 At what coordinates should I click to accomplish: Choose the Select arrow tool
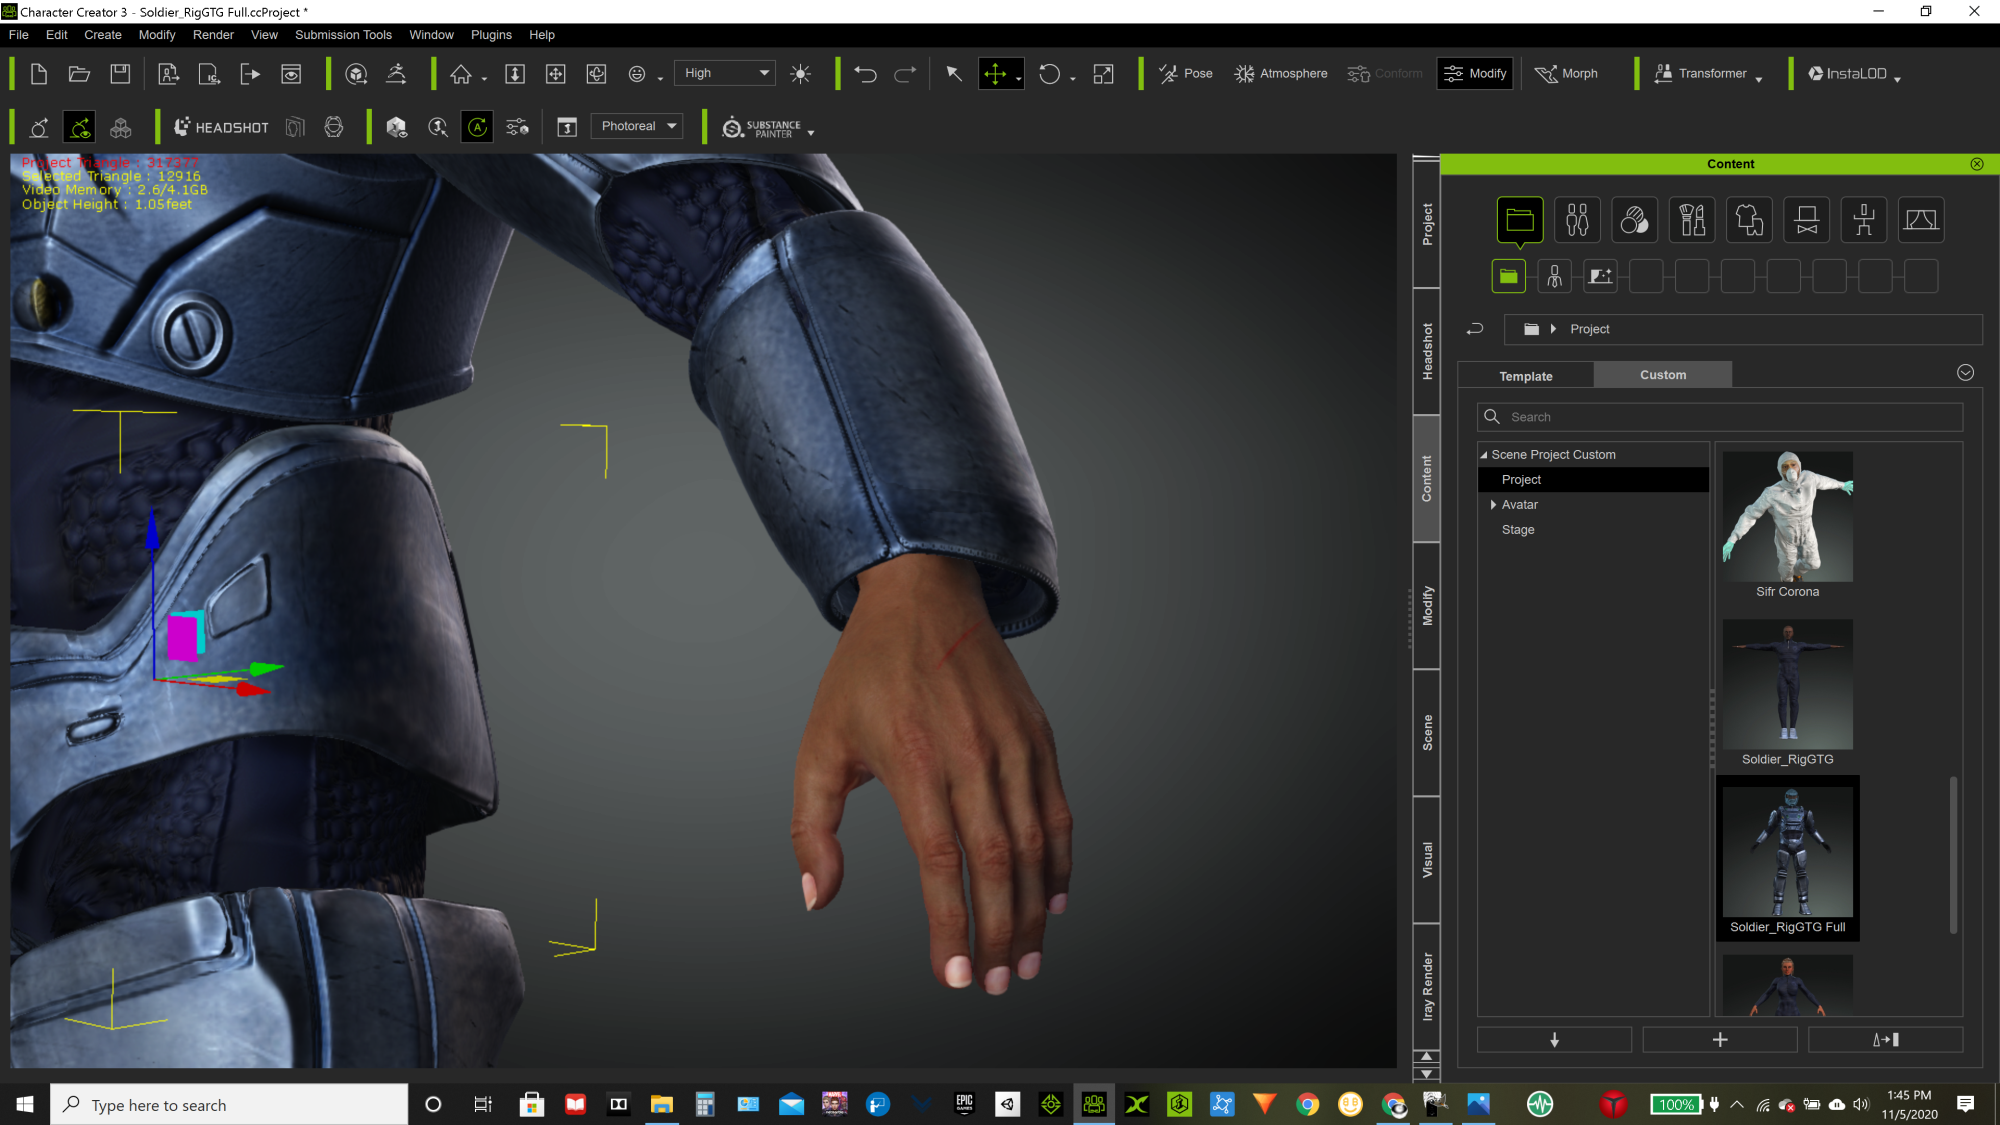click(x=954, y=74)
